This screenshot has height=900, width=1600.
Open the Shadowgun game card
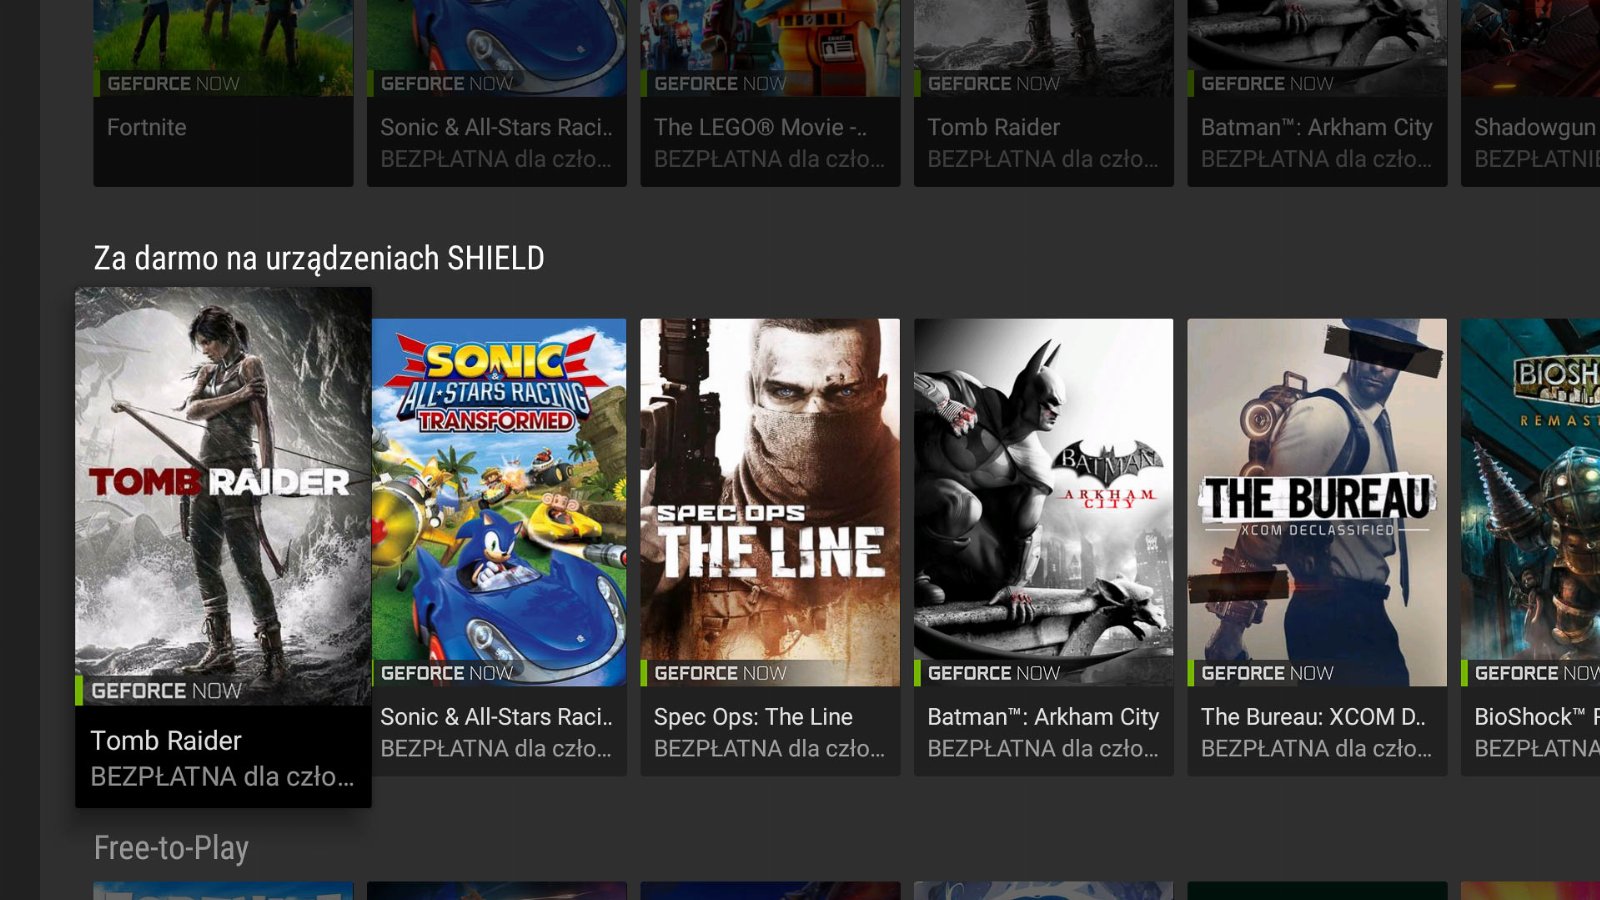[x=1530, y=93]
